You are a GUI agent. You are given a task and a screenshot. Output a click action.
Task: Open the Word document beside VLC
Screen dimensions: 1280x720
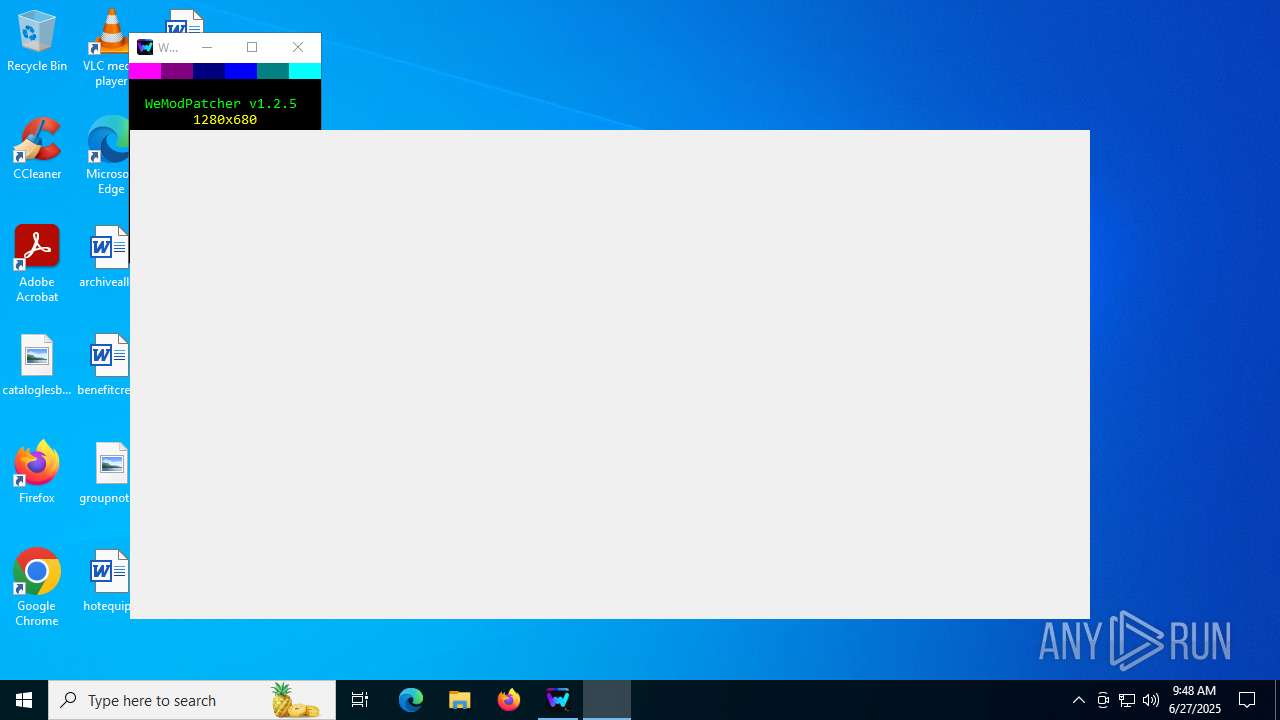[185, 21]
